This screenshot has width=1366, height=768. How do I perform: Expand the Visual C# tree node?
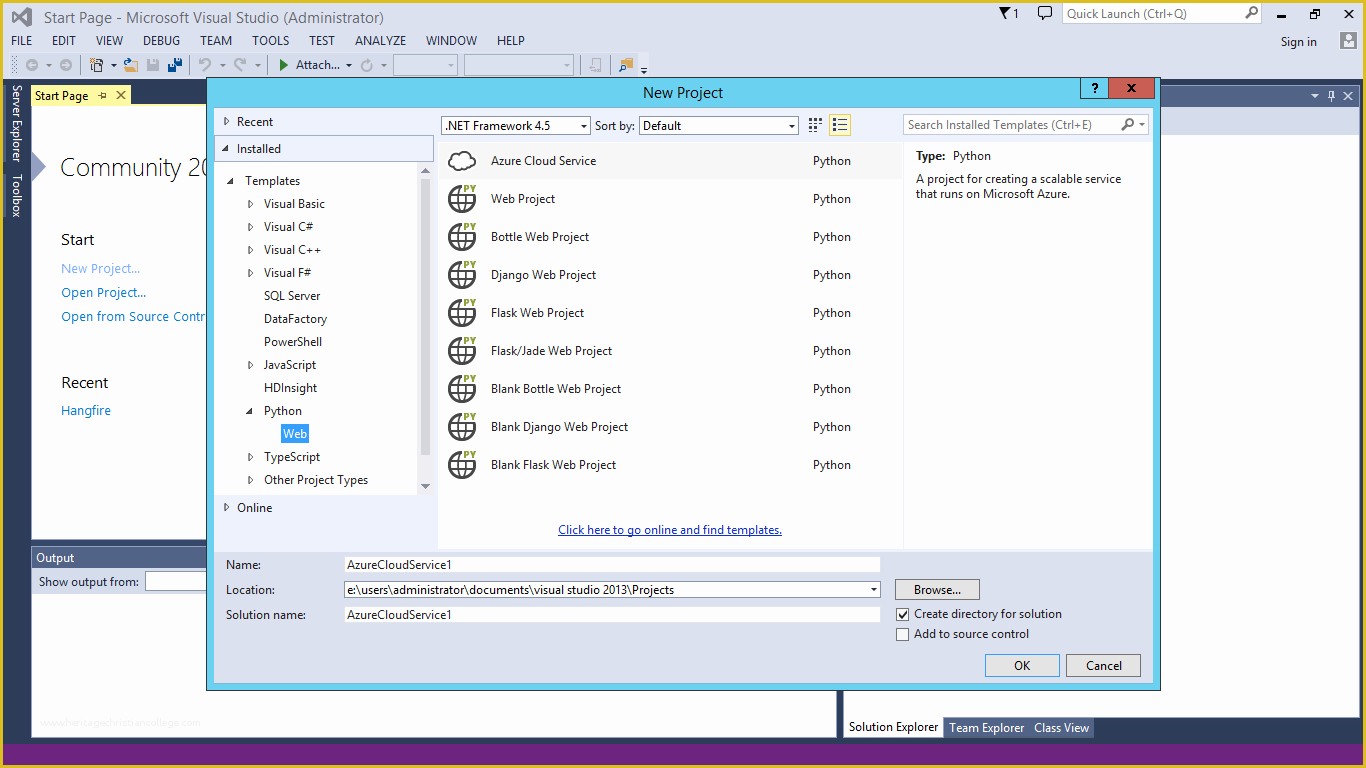coord(251,227)
